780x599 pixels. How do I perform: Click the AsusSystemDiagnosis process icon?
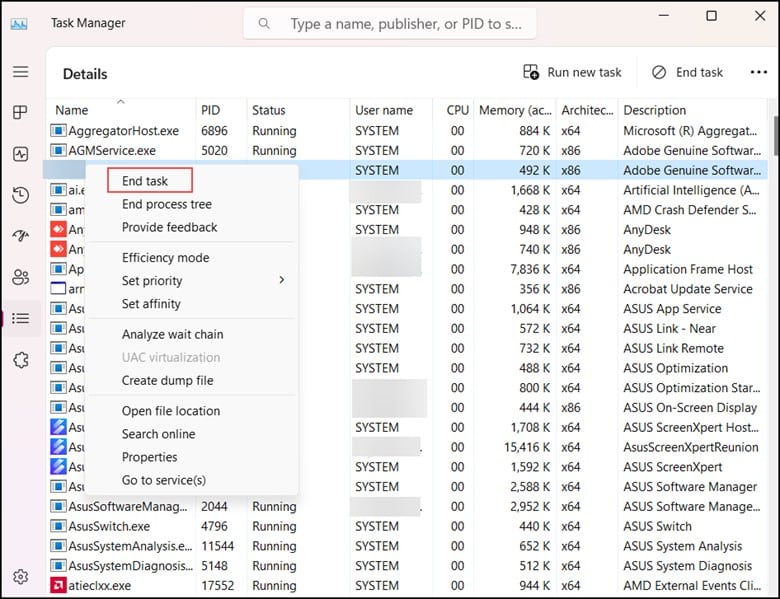(58, 566)
